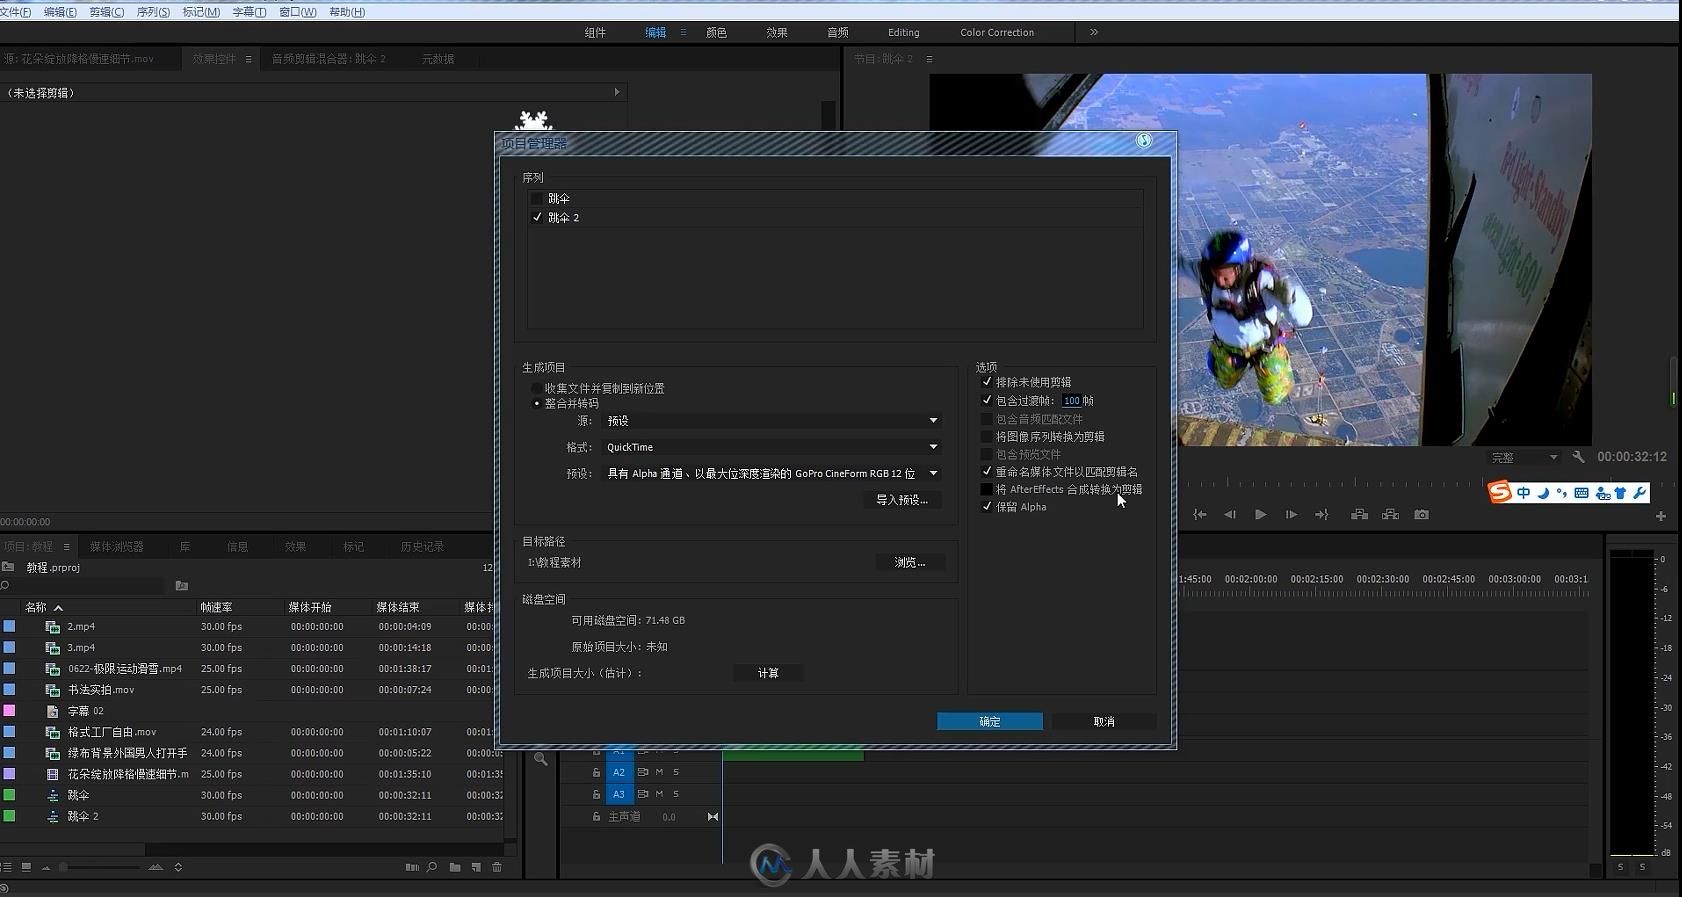The height and width of the screenshot is (897, 1682).
Task: Uncheck 排除未使用剪辑 option
Action: click(987, 382)
